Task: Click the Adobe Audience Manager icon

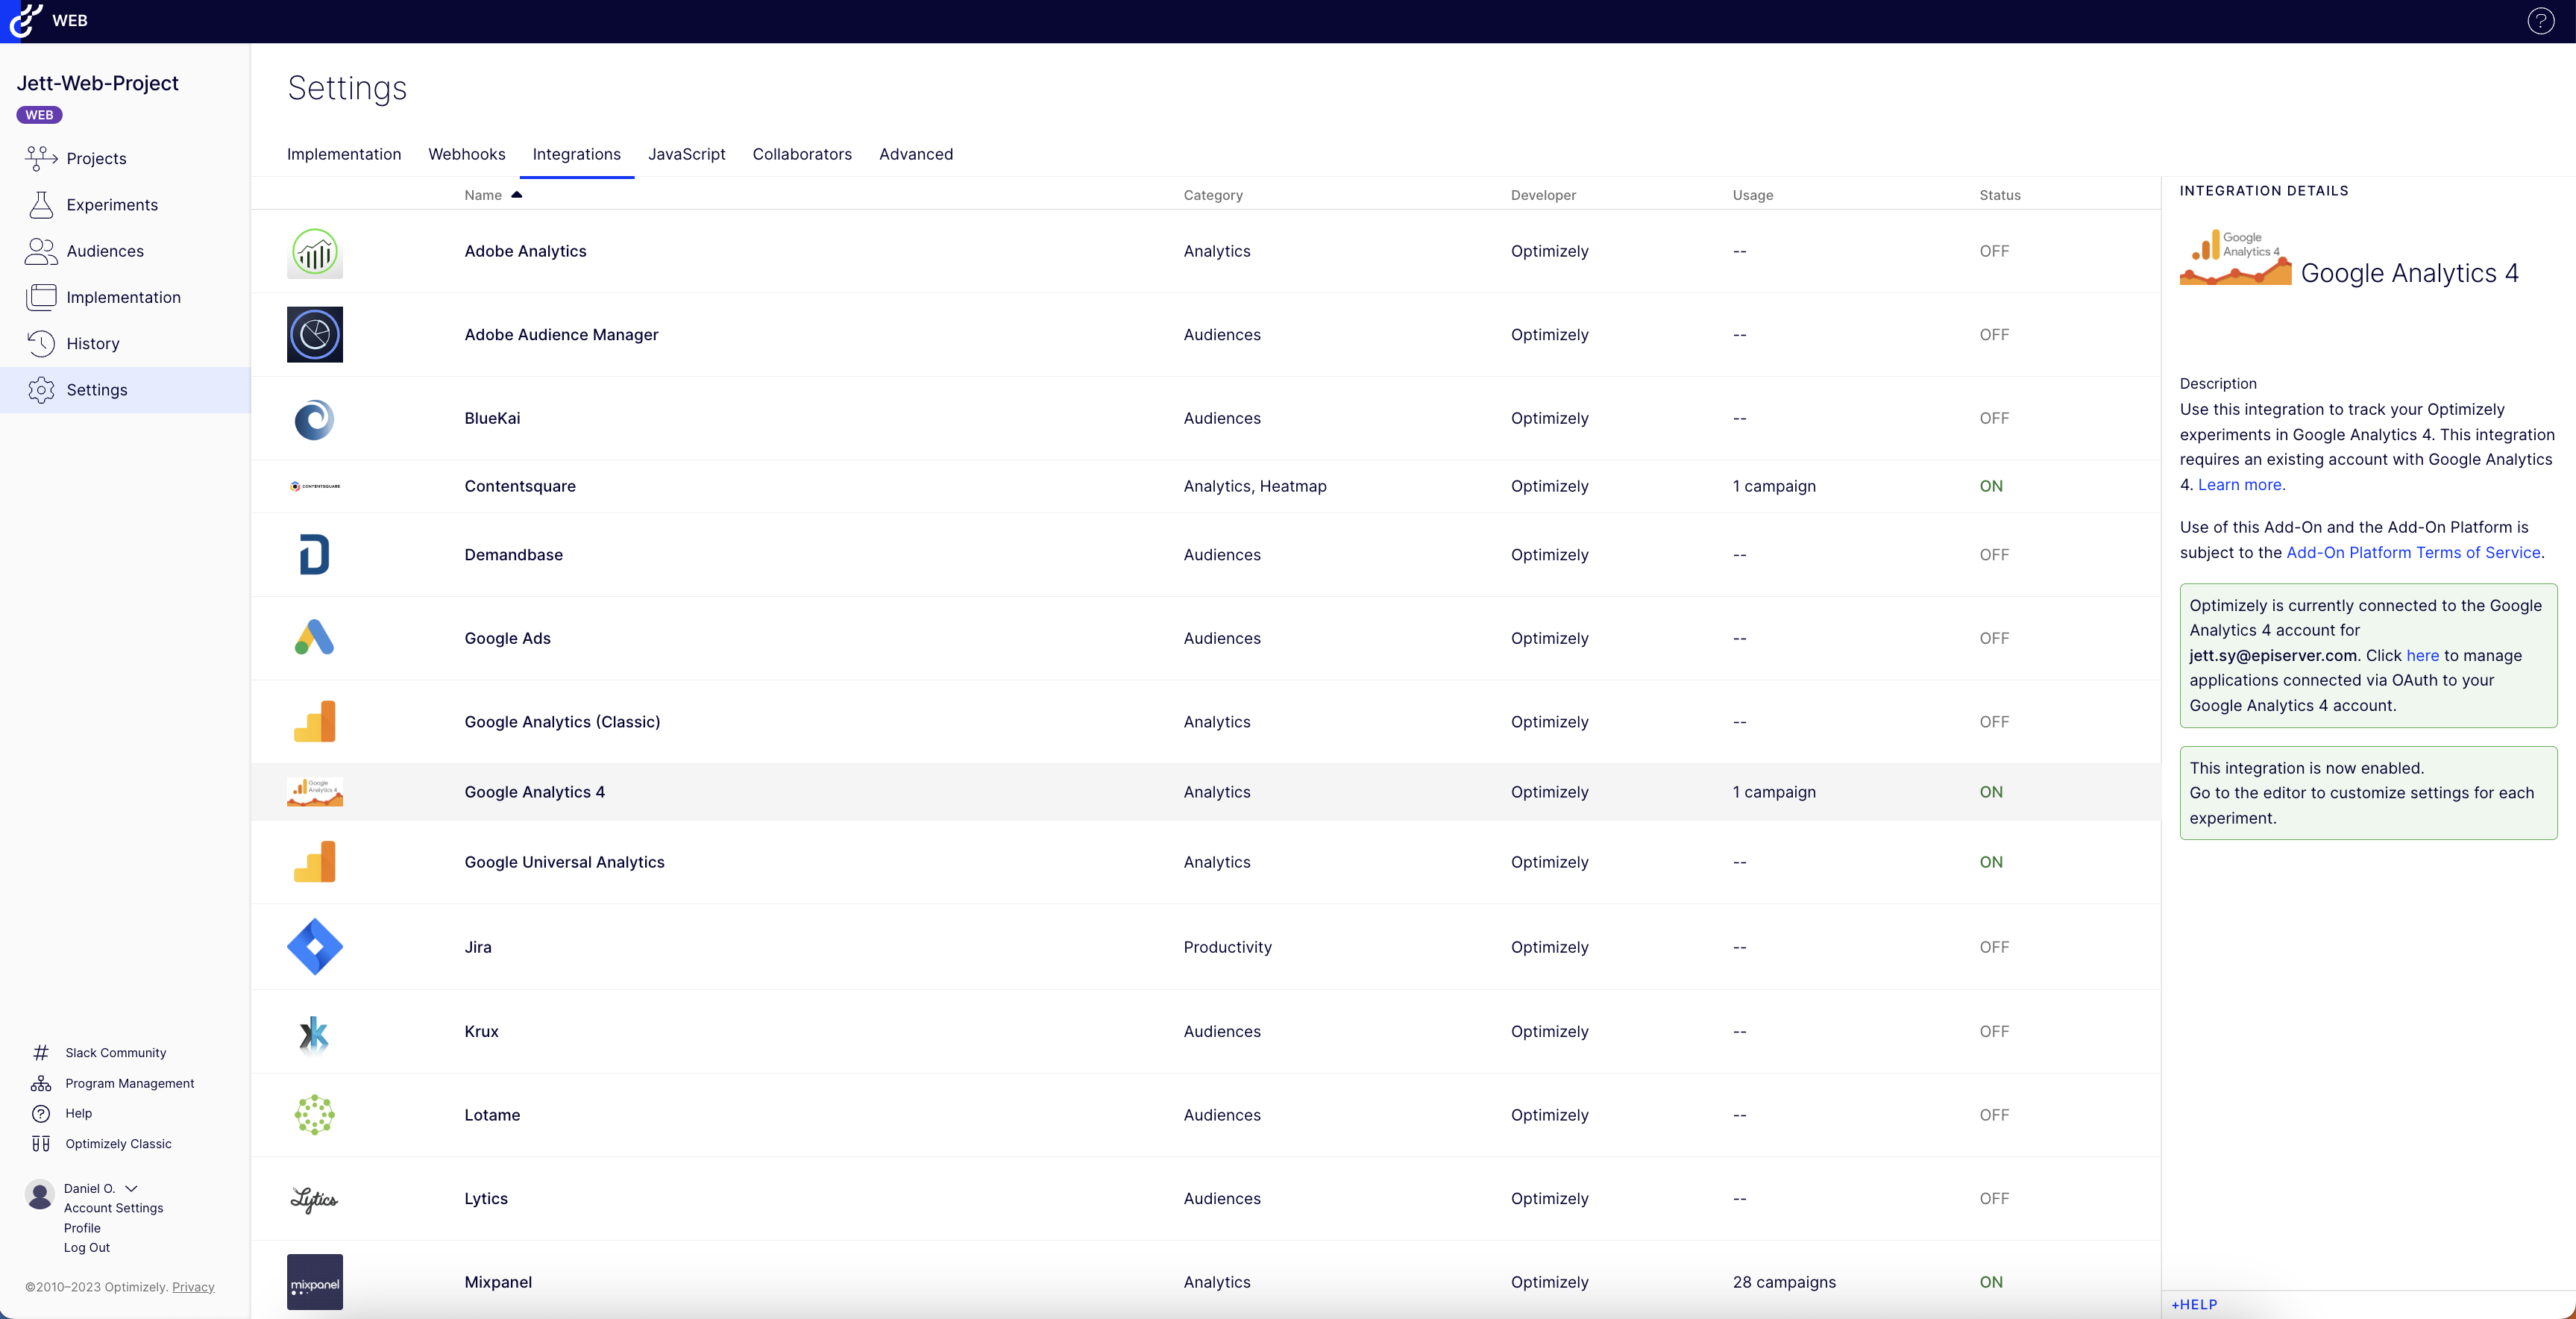Action: [x=314, y=334]
